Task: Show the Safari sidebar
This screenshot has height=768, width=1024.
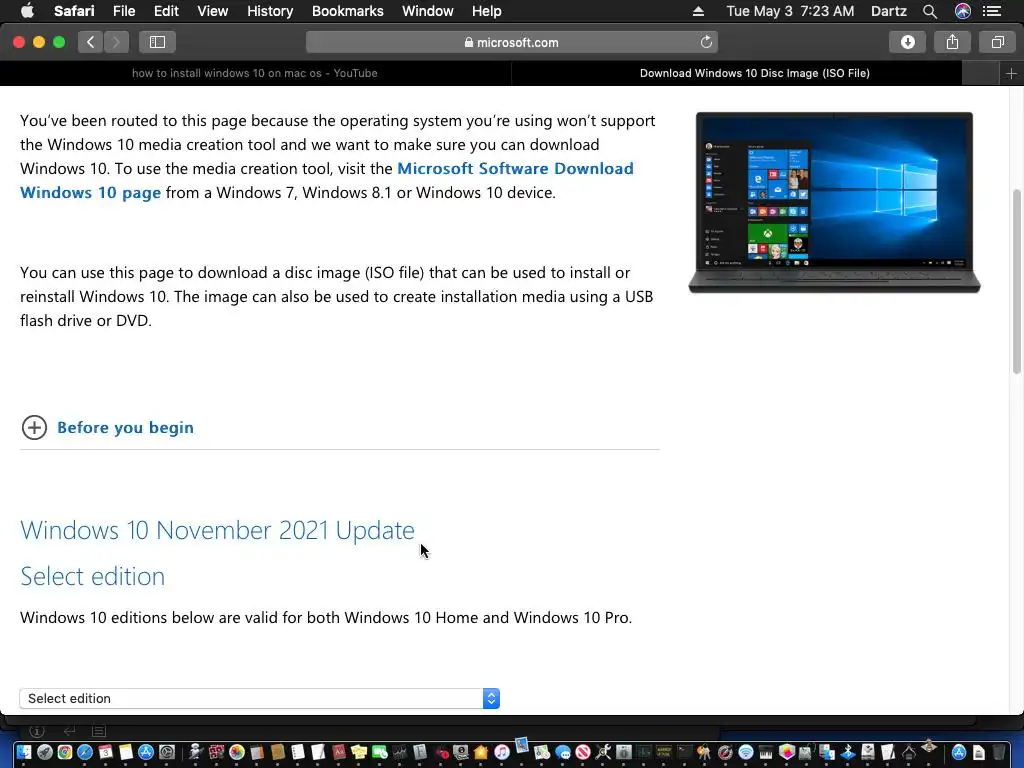Action: coord(157,42)
